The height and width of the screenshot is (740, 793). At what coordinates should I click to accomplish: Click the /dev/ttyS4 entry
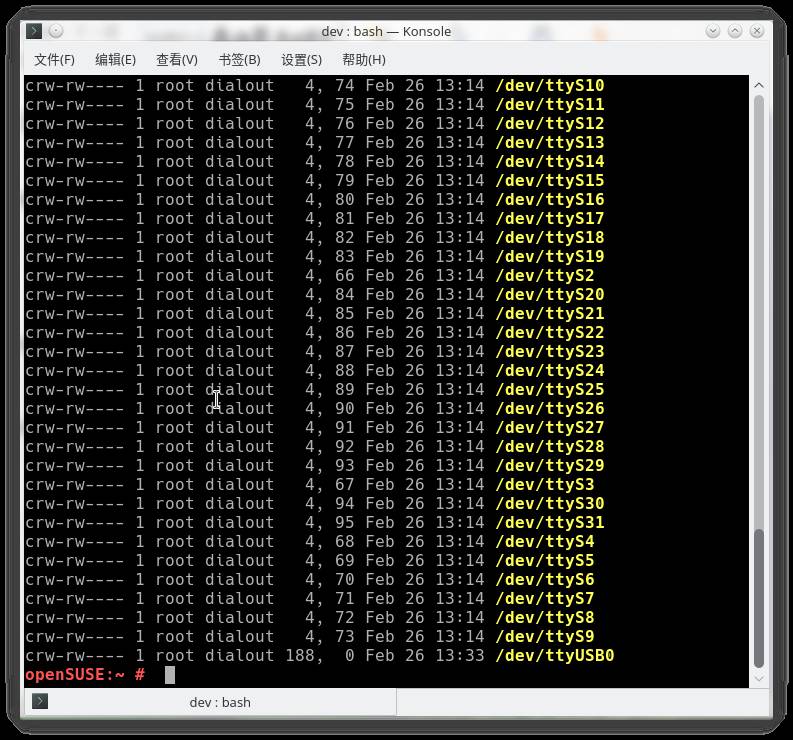[545, 542]
